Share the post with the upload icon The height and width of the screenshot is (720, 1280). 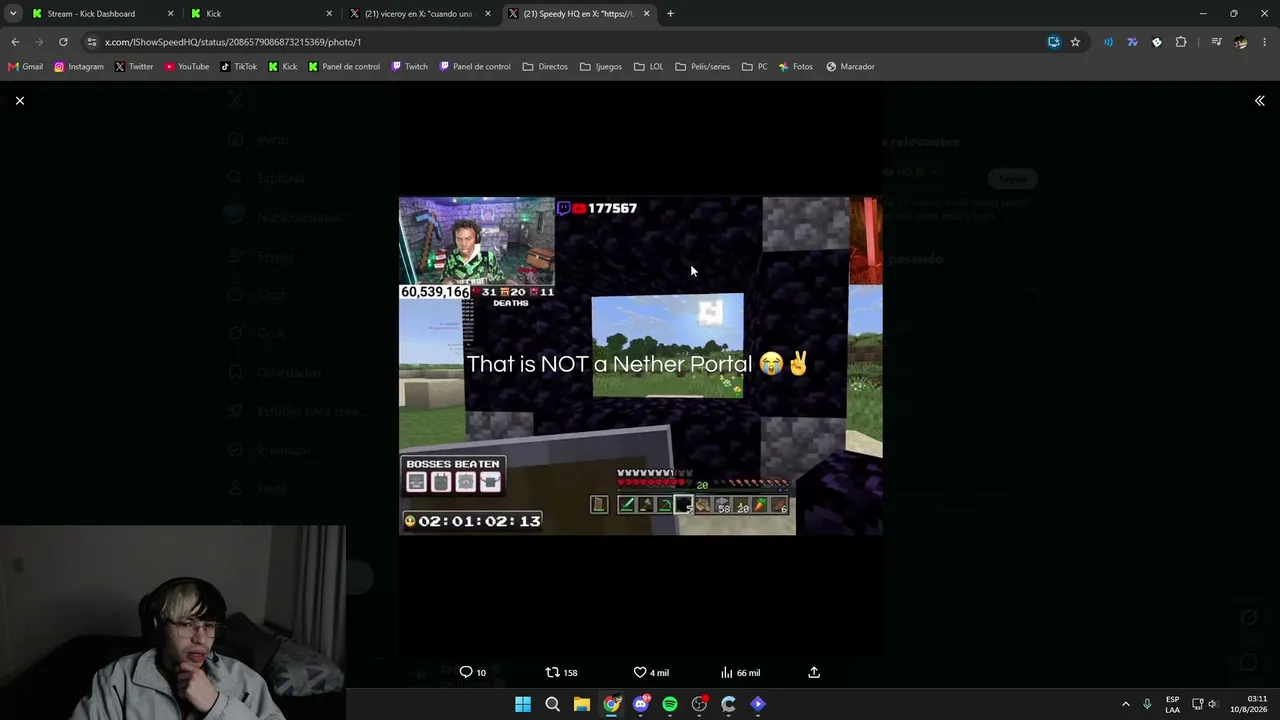814,672
